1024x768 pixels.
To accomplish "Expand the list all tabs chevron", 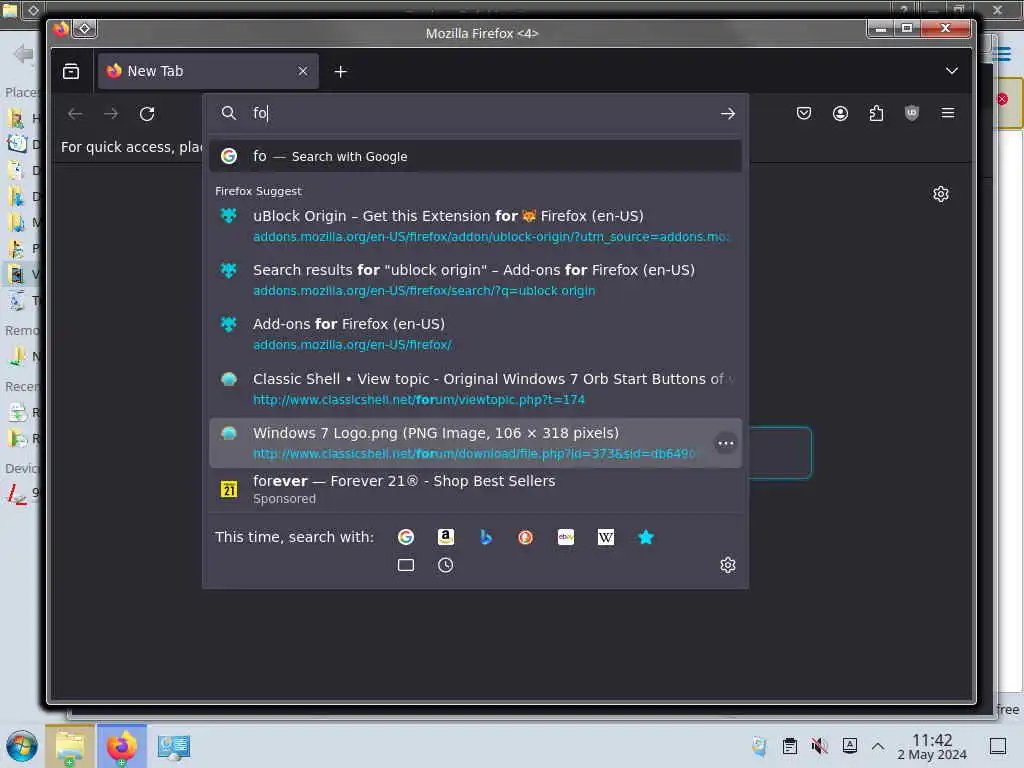I will (952, 71).
